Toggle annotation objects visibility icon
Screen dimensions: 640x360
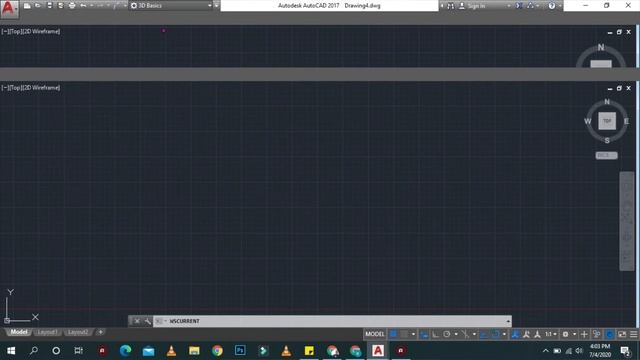515,334
